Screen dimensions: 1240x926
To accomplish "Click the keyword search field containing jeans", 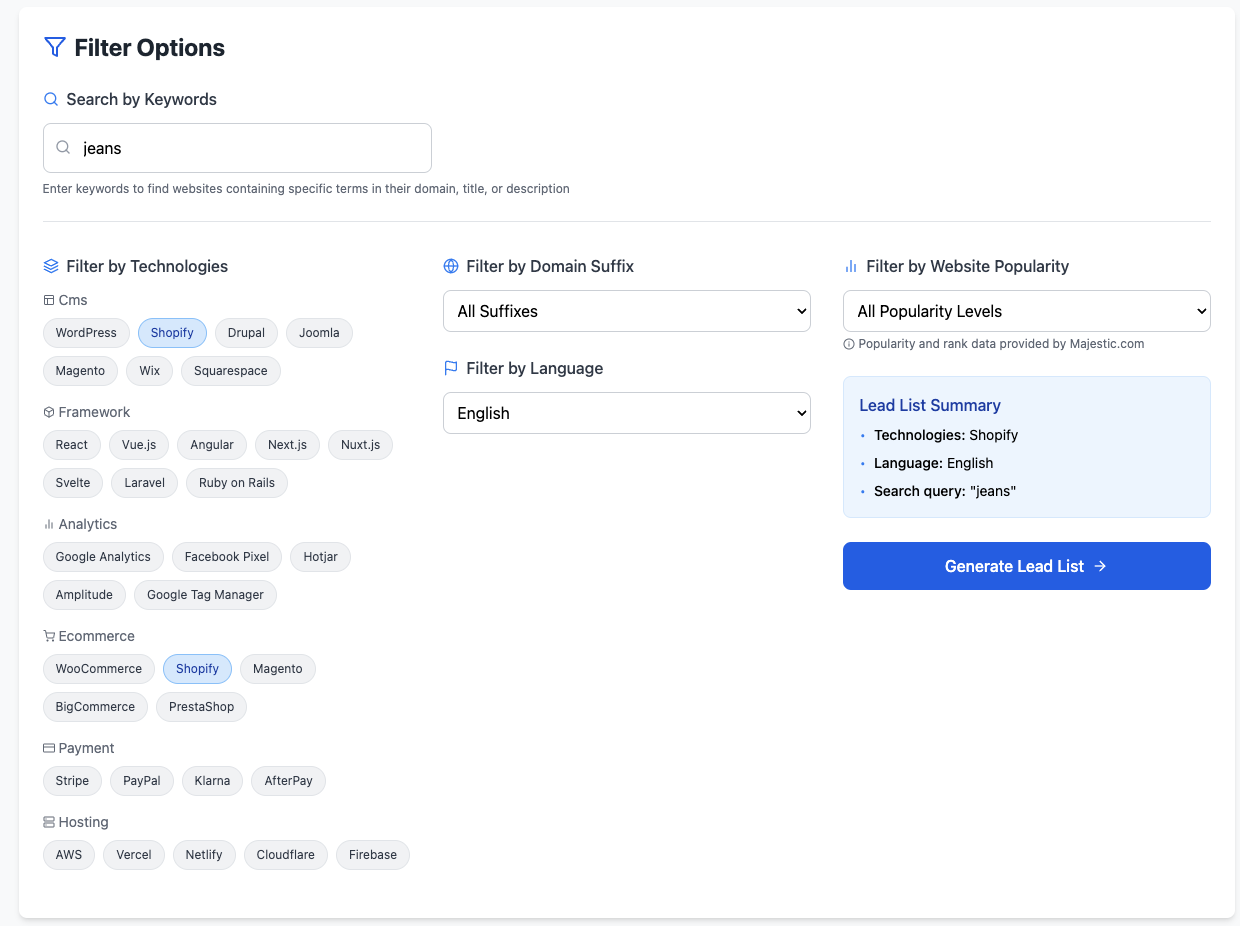I will click(237, 148).
